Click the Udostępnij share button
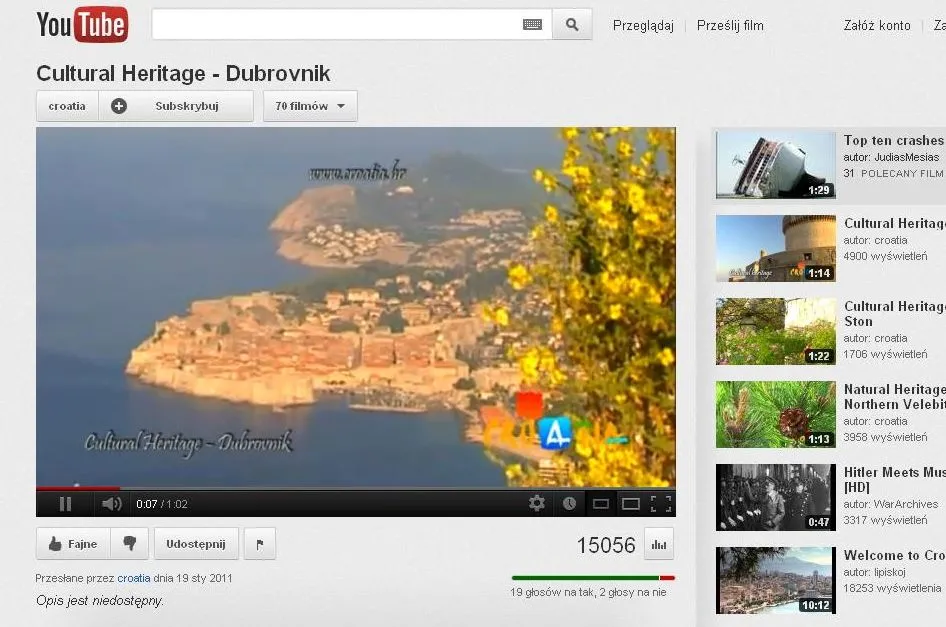 [196, 544]
